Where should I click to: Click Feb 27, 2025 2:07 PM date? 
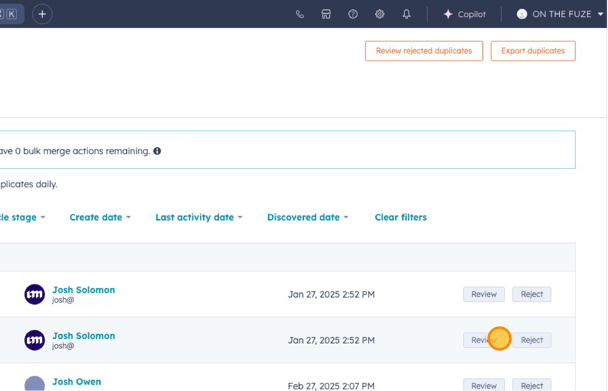[x=331, y=386]
